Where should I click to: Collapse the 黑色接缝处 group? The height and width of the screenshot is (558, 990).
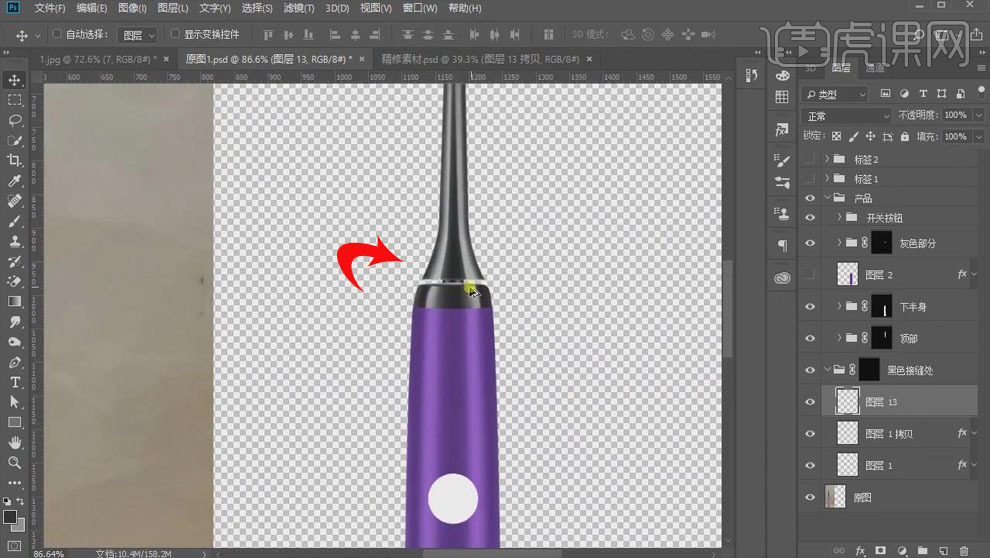[826, 370]
